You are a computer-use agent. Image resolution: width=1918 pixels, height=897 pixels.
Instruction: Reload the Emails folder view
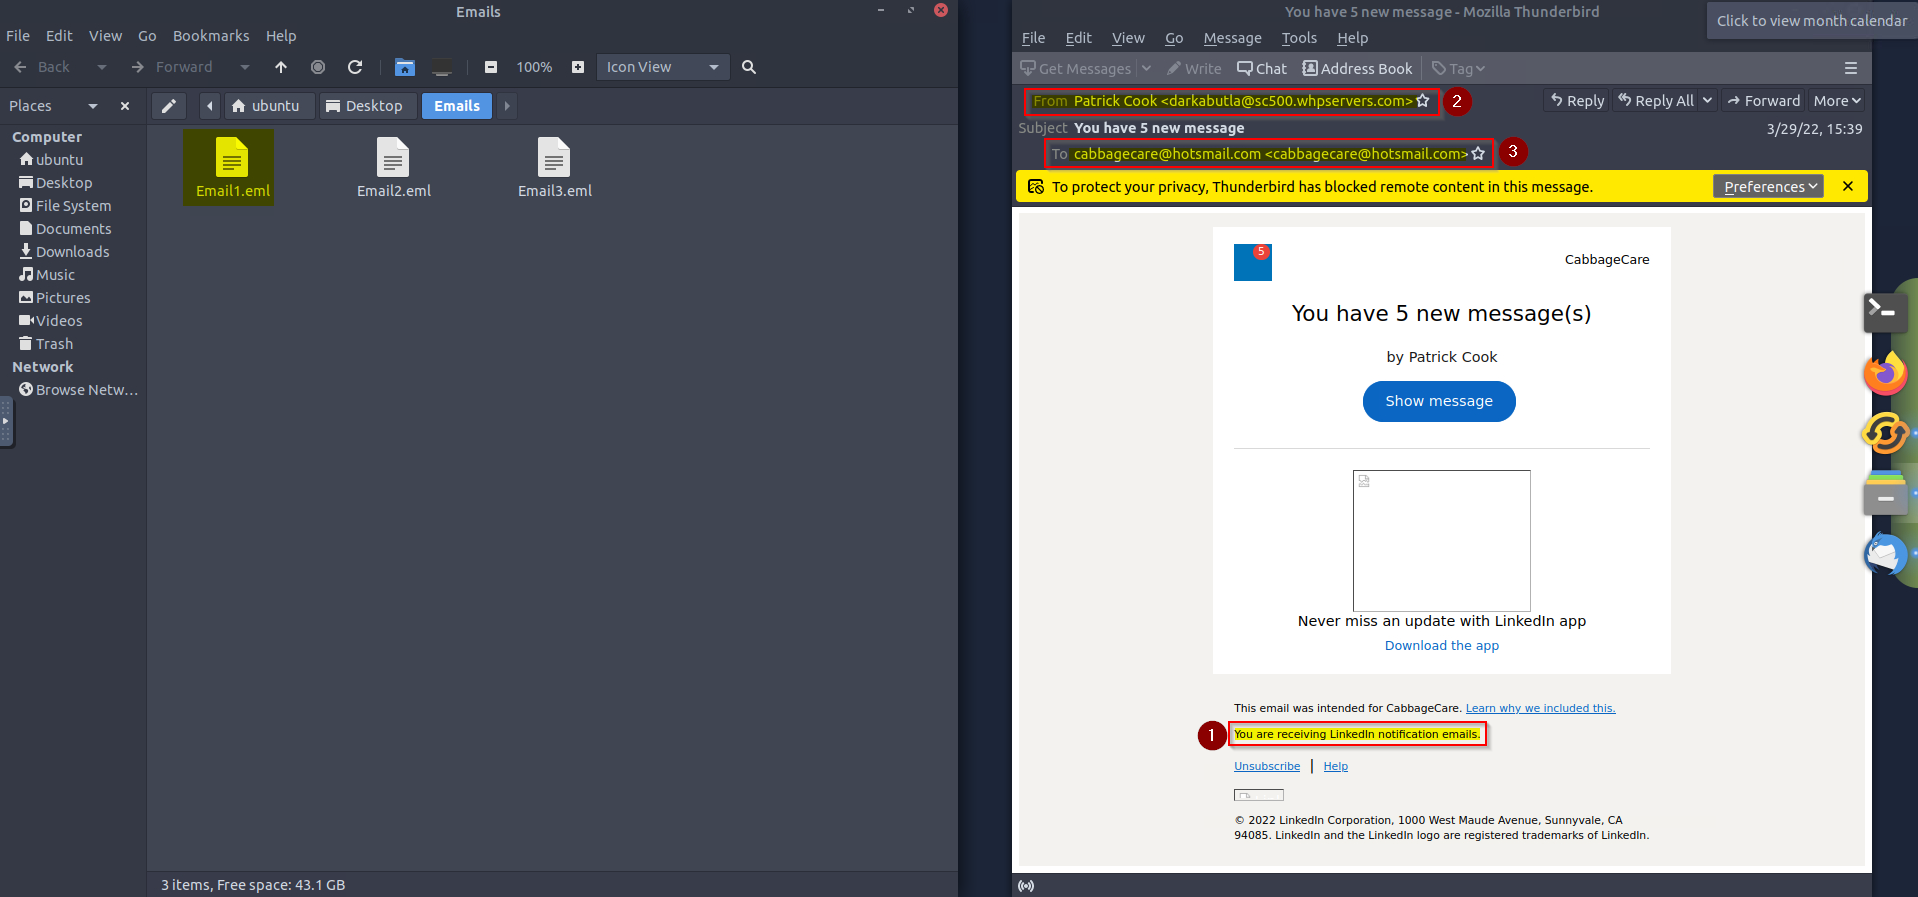355,67
